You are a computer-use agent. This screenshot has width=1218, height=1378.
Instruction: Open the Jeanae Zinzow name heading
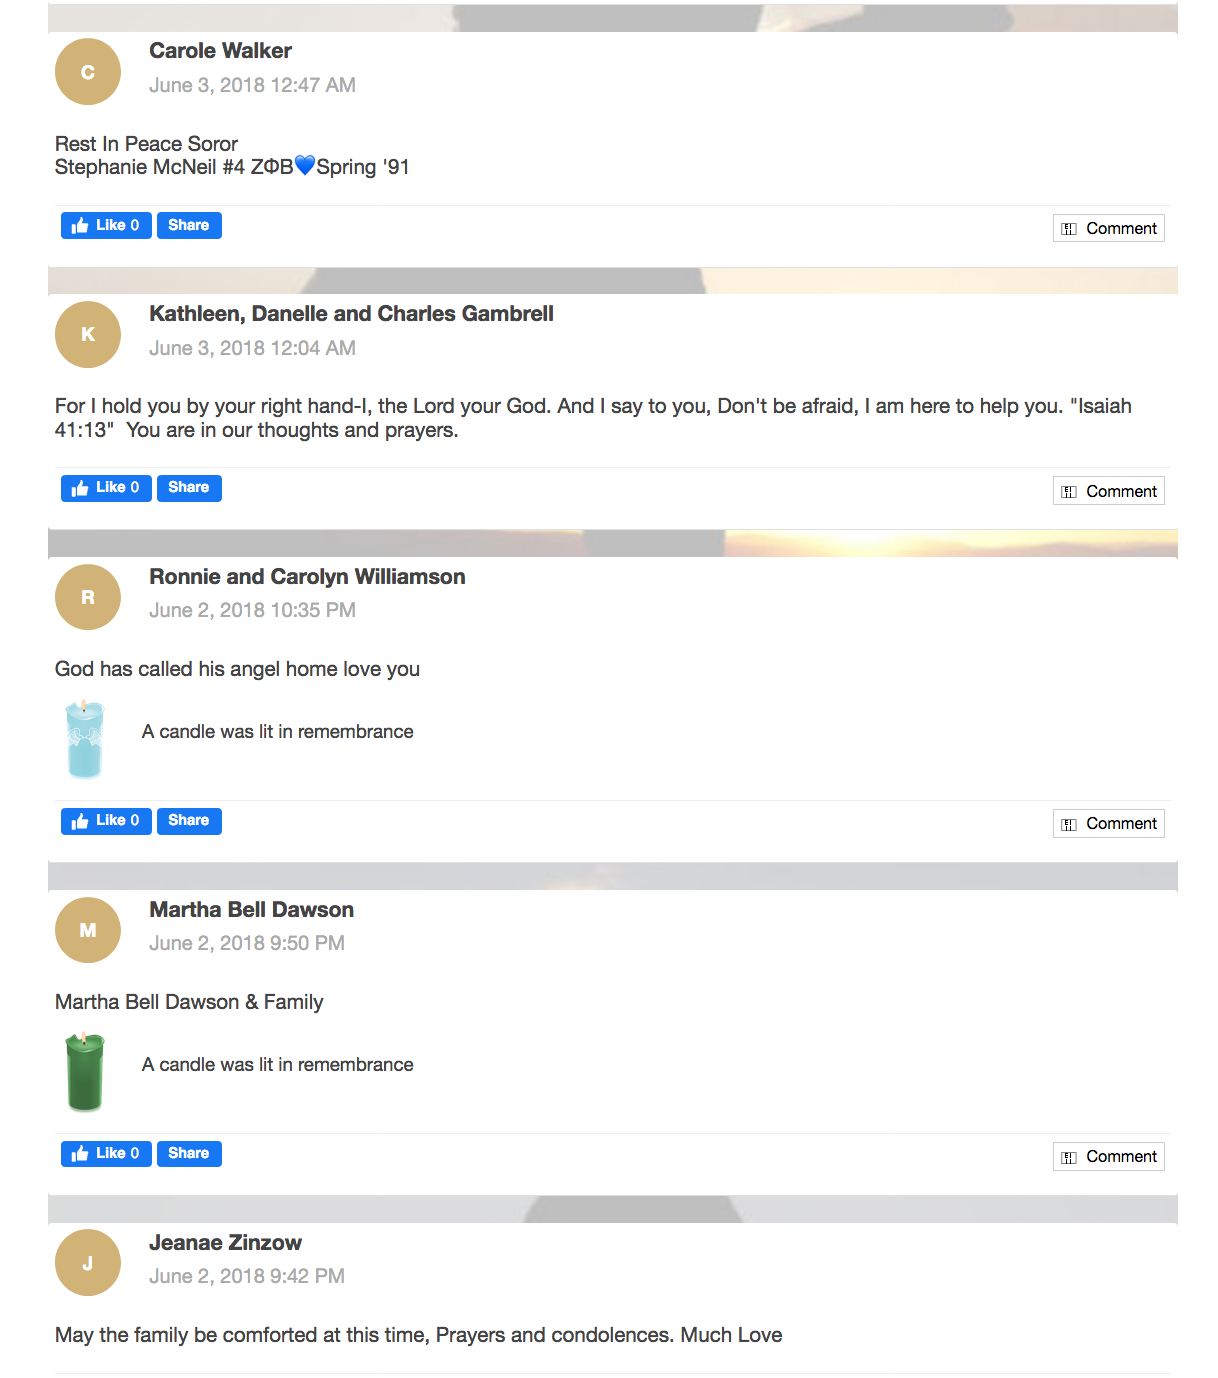tap(225, 1243)
